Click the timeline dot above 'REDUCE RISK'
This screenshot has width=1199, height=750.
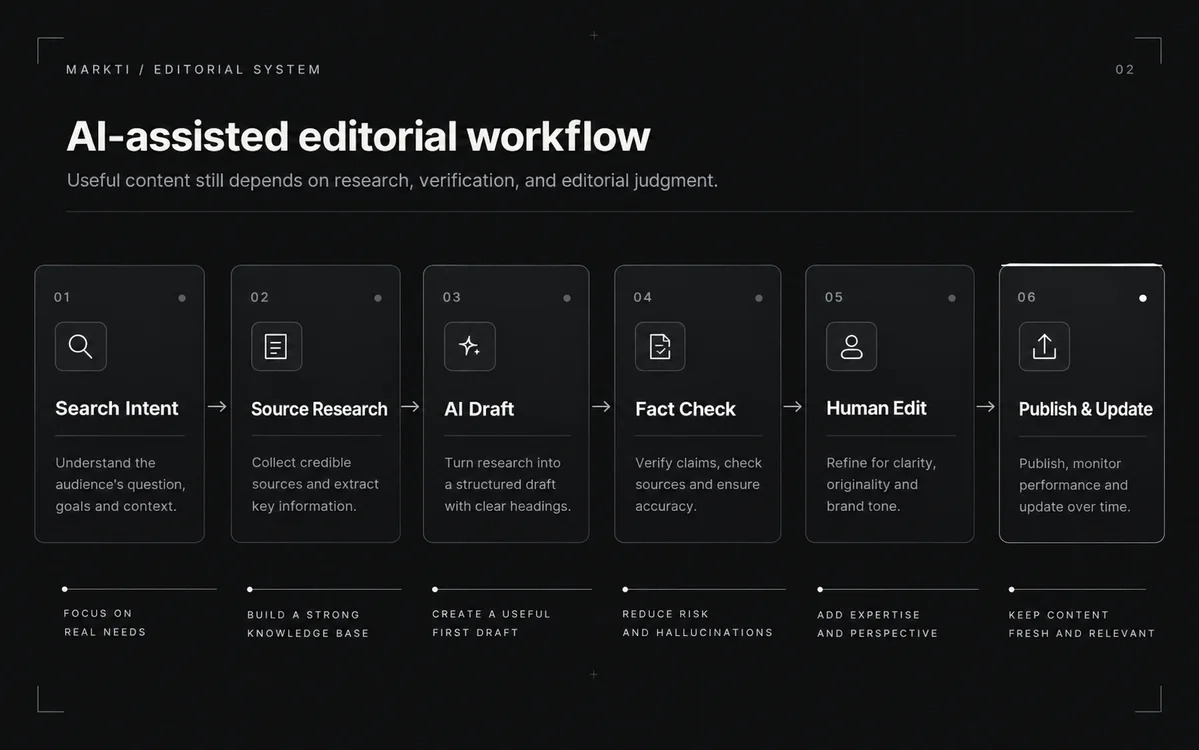click(625, 589)
